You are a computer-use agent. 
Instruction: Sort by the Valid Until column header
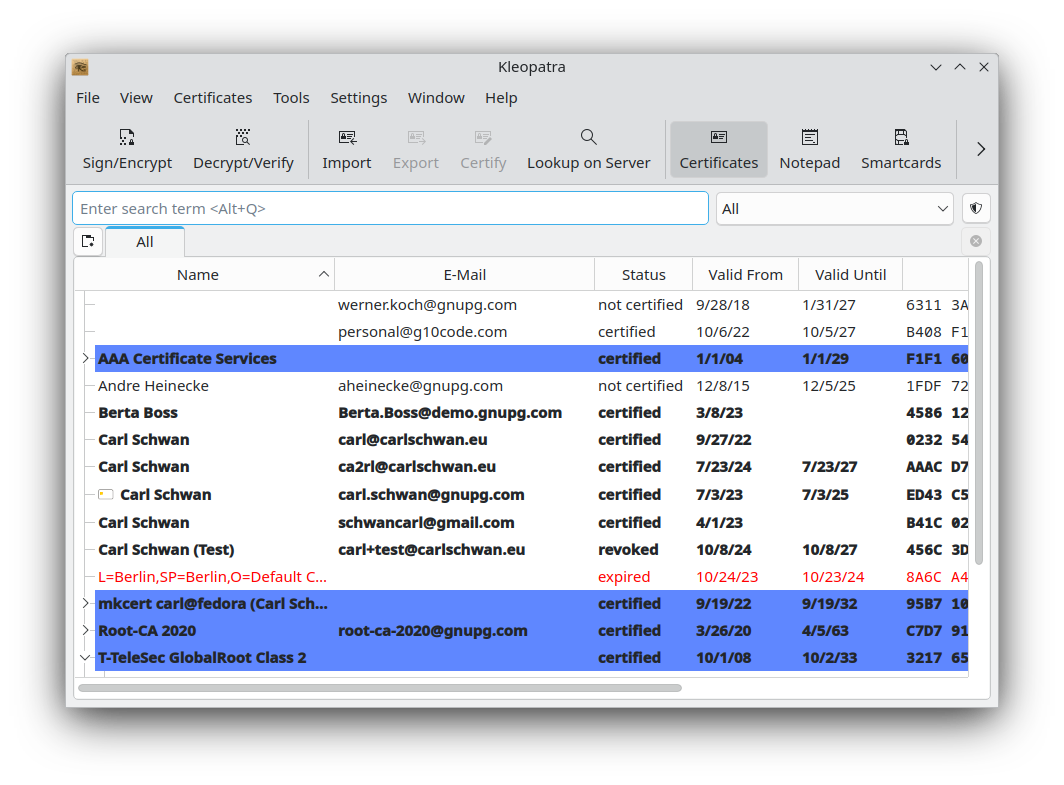pyautogui.click(x=850, y=275)
